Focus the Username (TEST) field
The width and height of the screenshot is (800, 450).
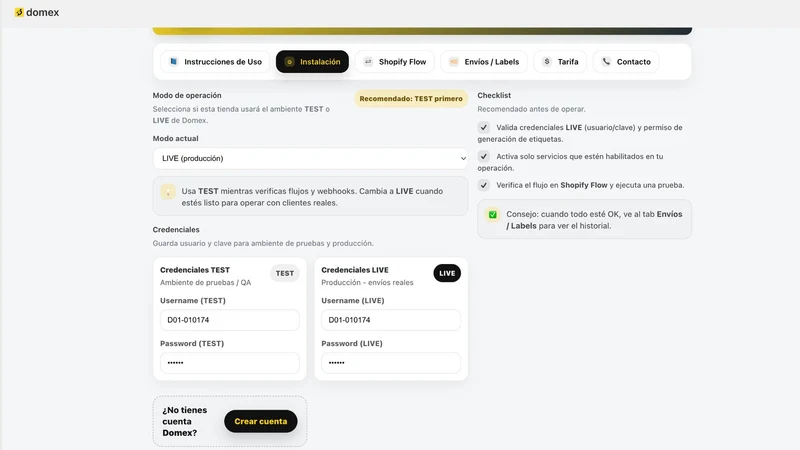pyautogui.click(x=230, y=320)
